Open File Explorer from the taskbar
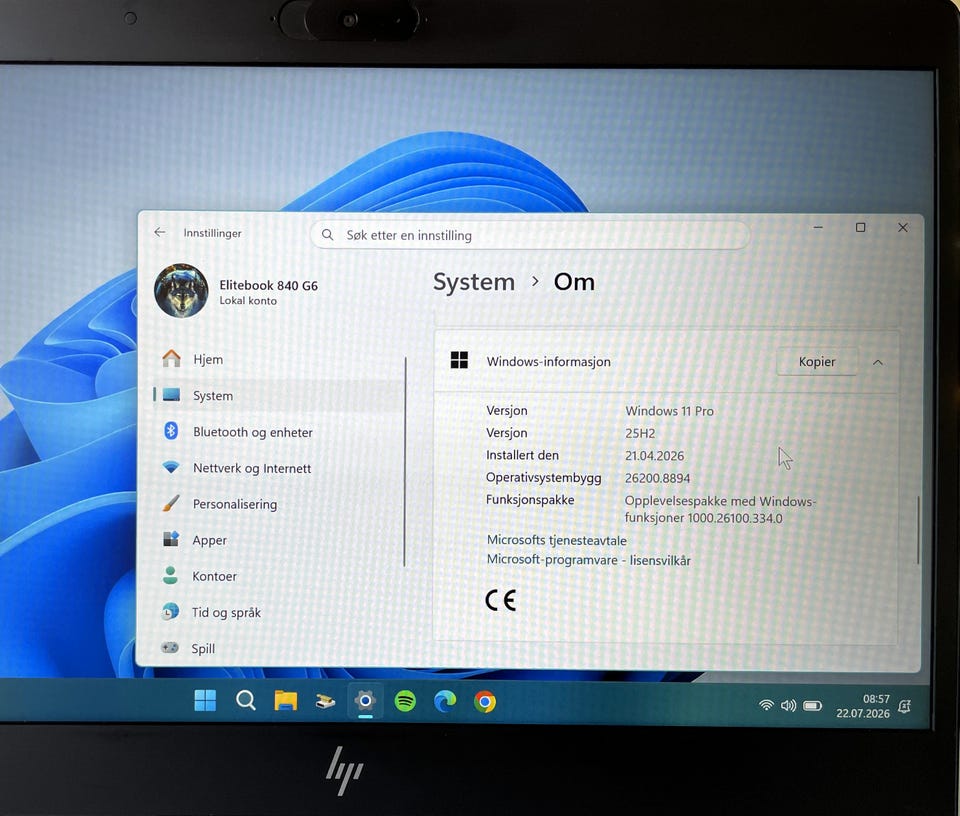This screenshot has height=816, width=960. 285,700
